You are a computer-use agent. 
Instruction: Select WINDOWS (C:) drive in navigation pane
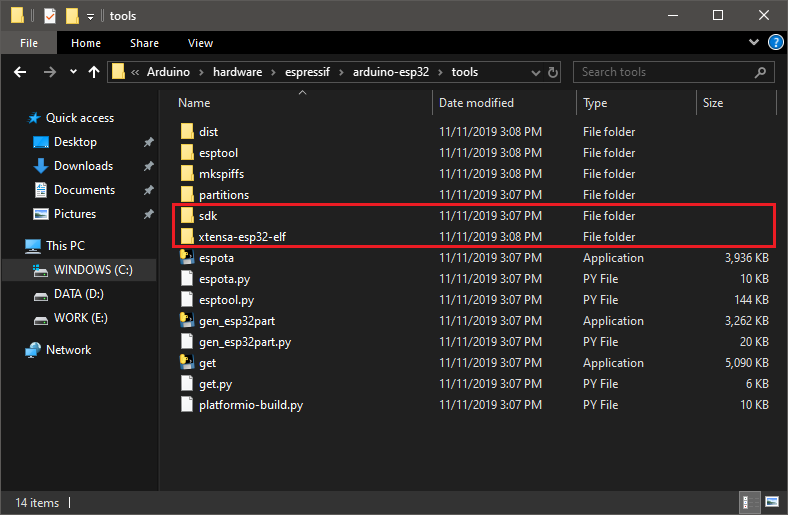click(92, 270)
